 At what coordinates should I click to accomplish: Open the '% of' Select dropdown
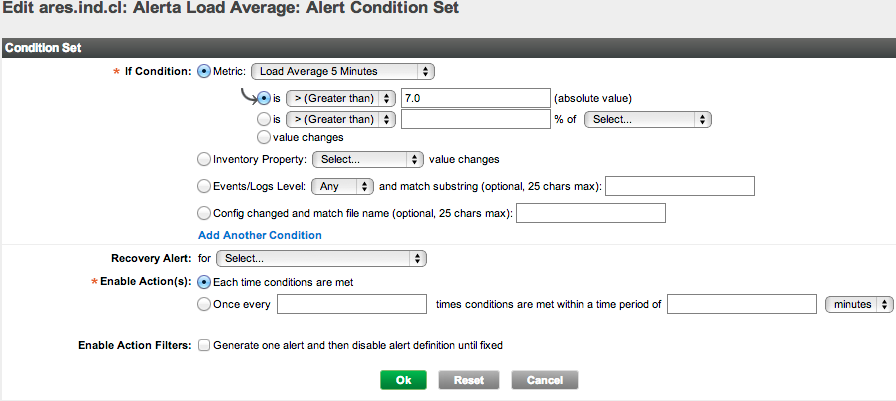point(647,119)
